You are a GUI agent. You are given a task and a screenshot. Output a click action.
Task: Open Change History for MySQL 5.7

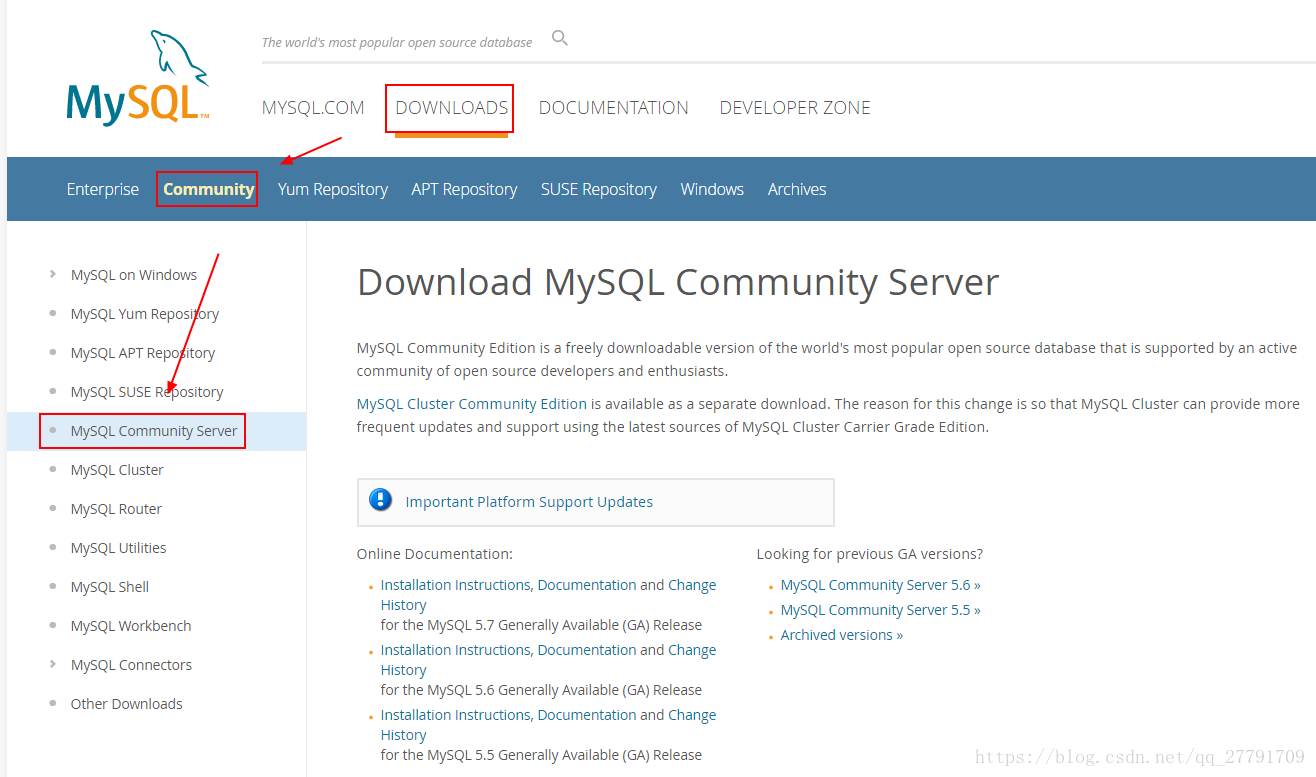click(x=548, y=595)
